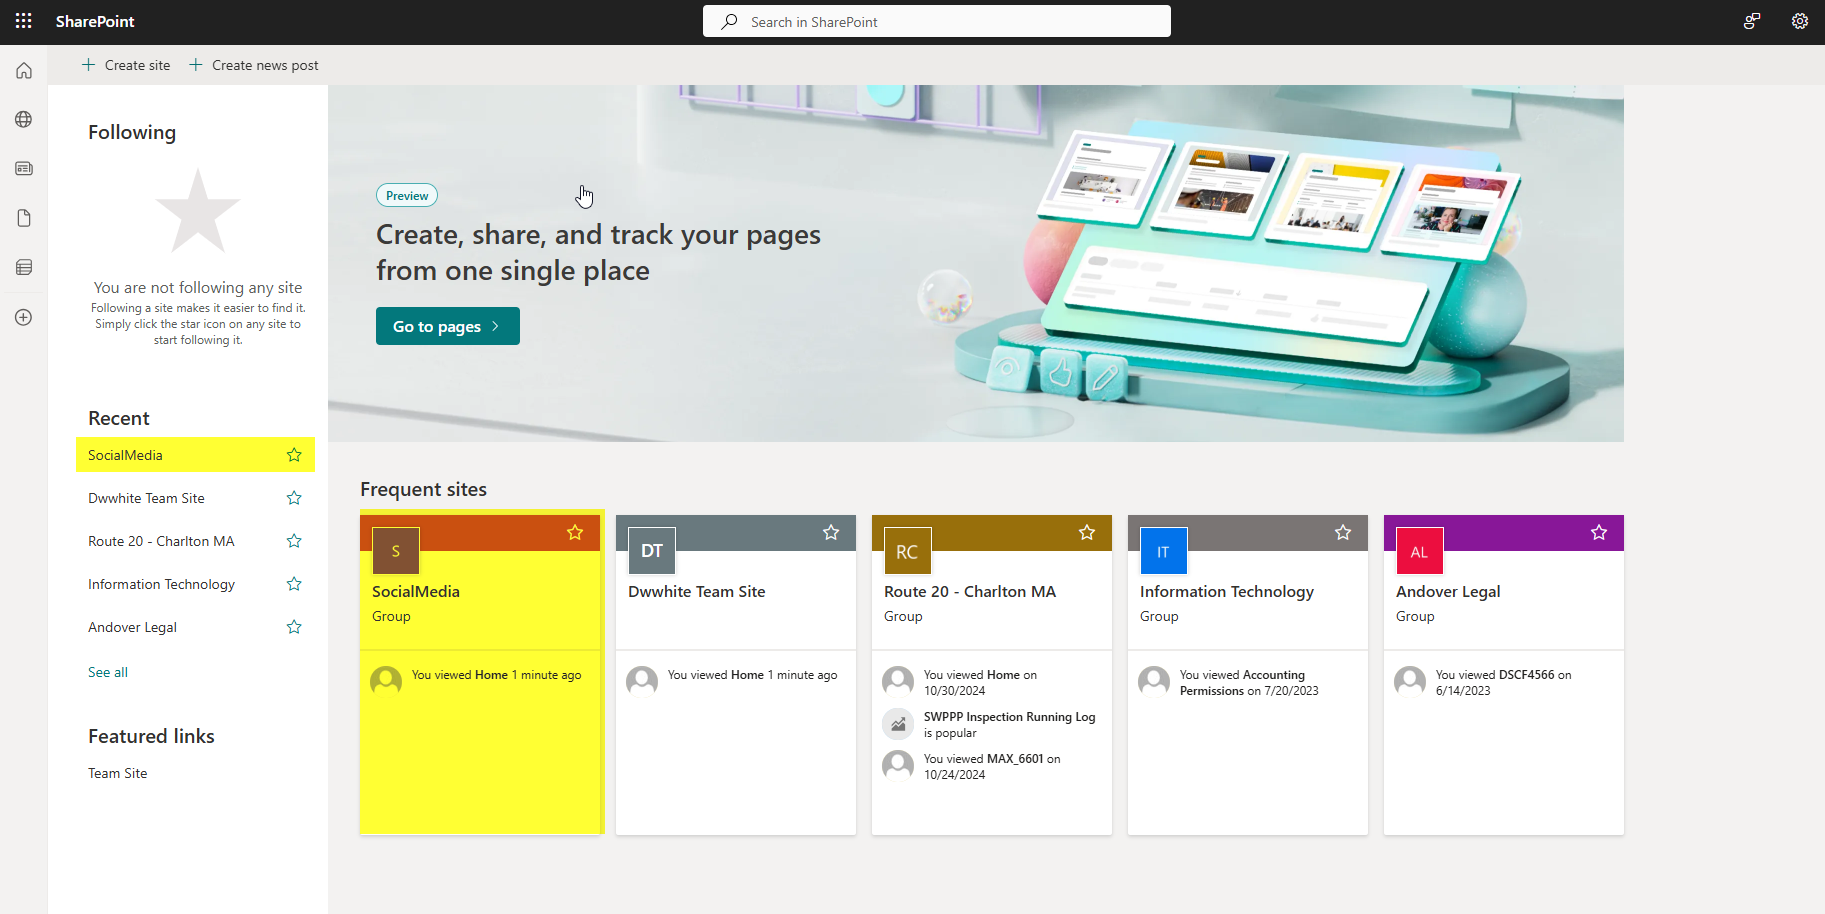The width and height of the screenshot is (1825, 914).
Task: Click the DT site logo tile
Action: coord(652,551)
